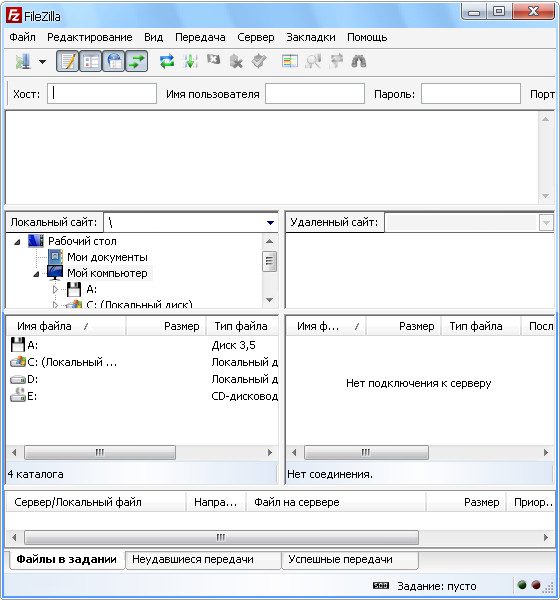Expand the A: drive tree node
The image size is (560, 600).
(x=56, y=289)
